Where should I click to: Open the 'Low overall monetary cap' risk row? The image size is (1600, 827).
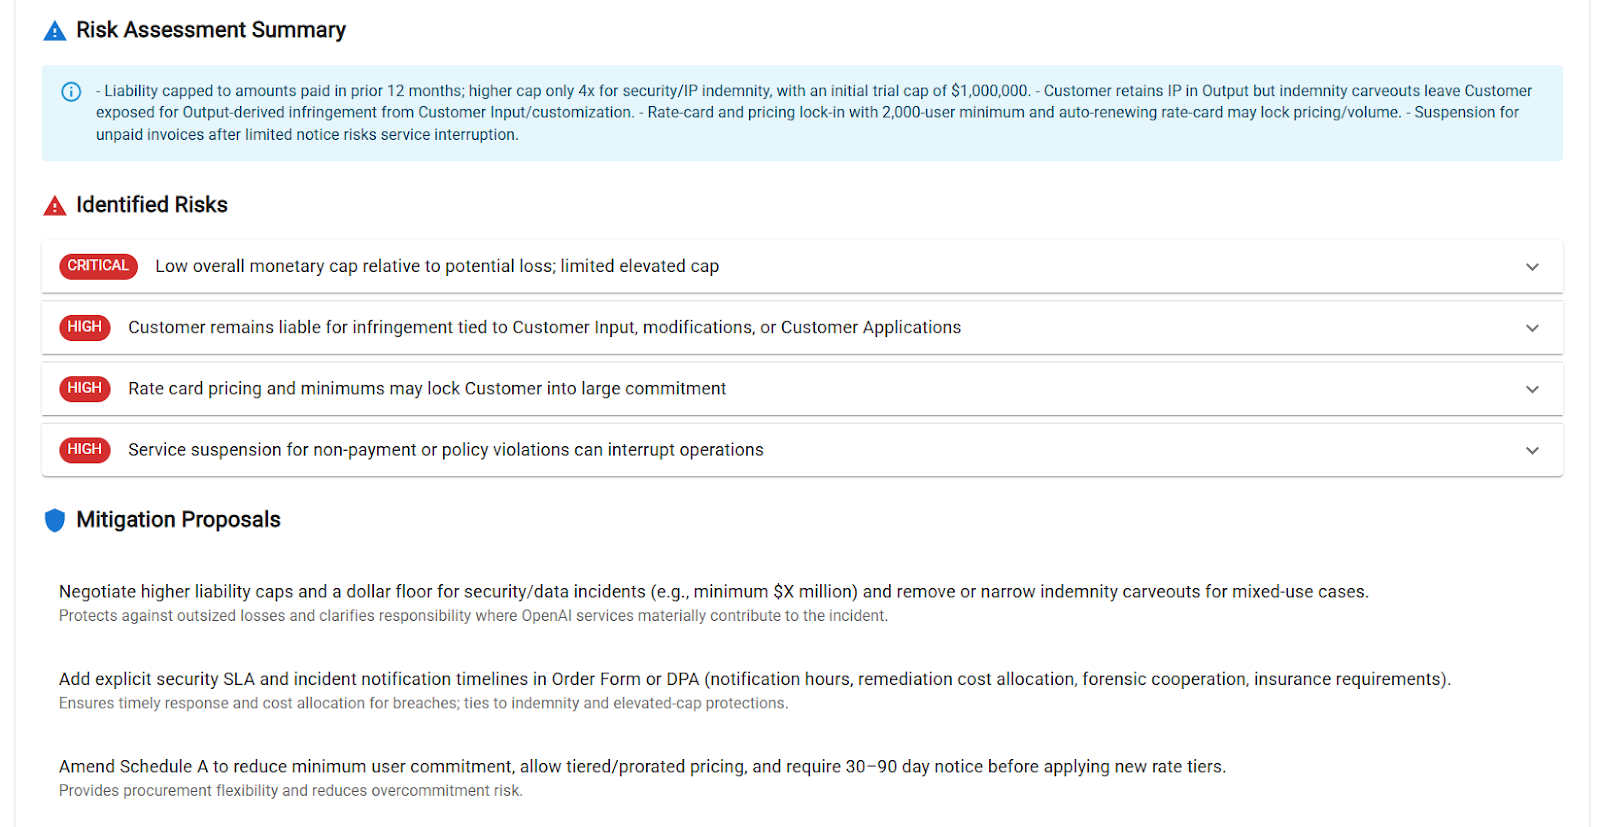click(437, 266)
